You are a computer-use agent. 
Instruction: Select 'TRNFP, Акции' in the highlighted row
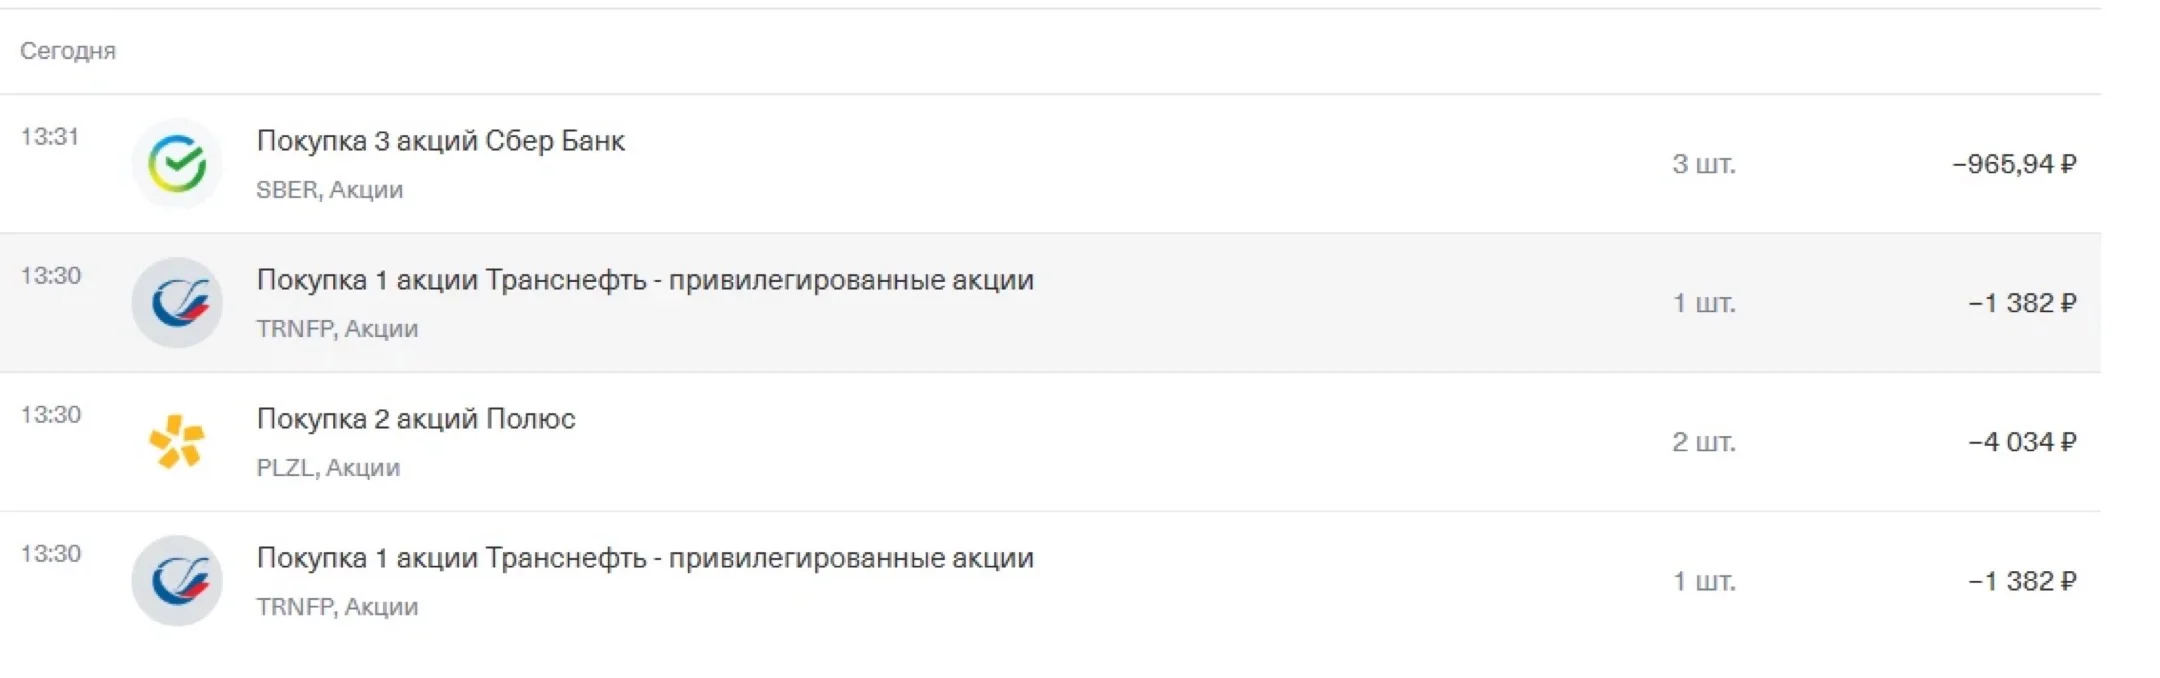point(337,329)
